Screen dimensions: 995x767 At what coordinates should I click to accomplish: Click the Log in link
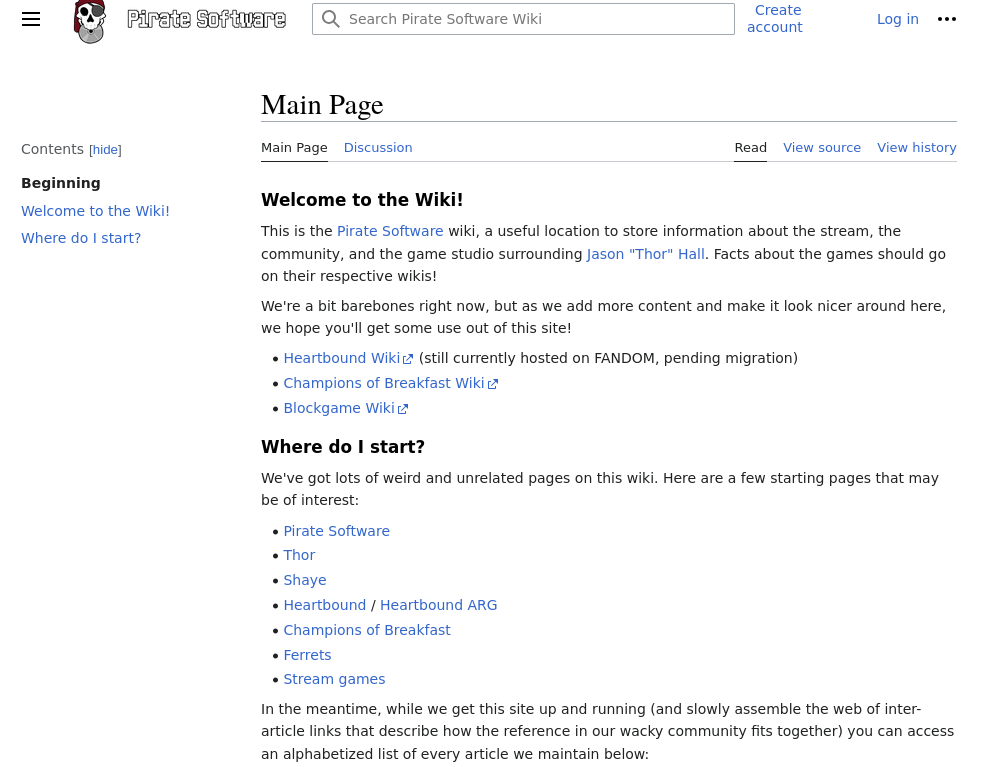(898, 19)
